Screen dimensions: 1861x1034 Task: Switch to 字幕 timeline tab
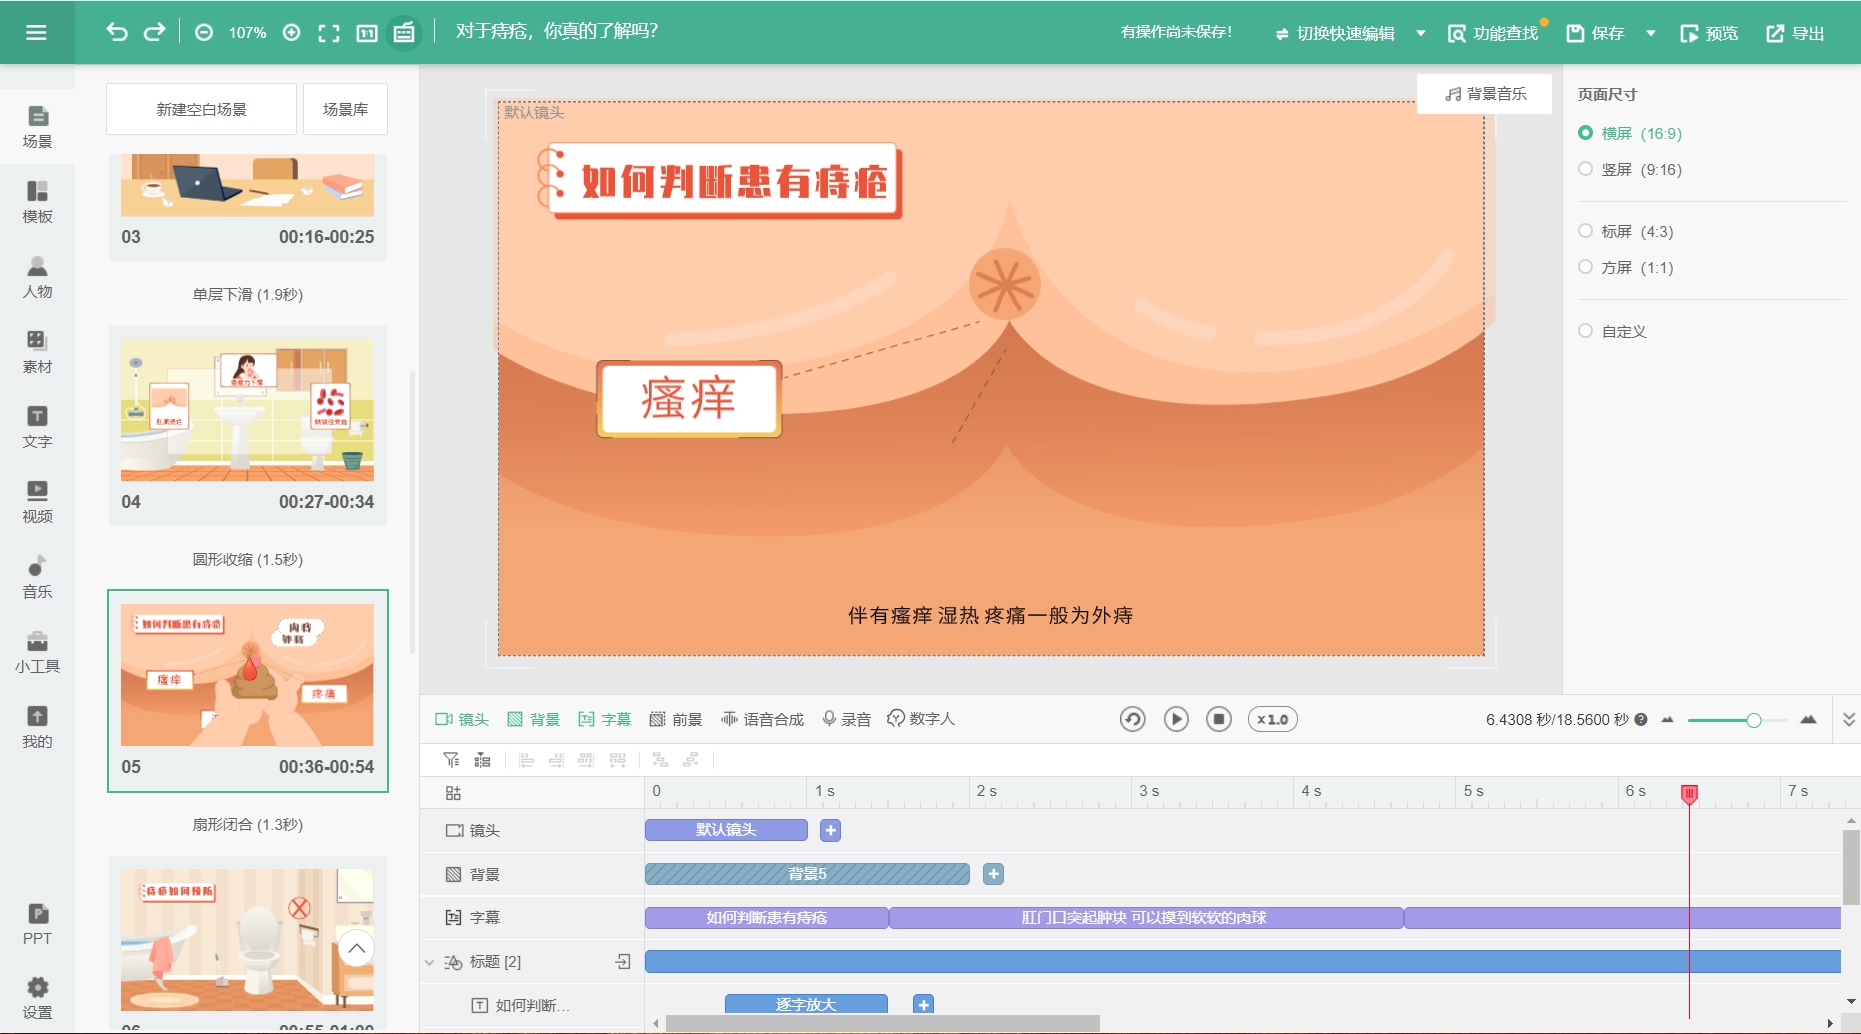tap(605, 719)
